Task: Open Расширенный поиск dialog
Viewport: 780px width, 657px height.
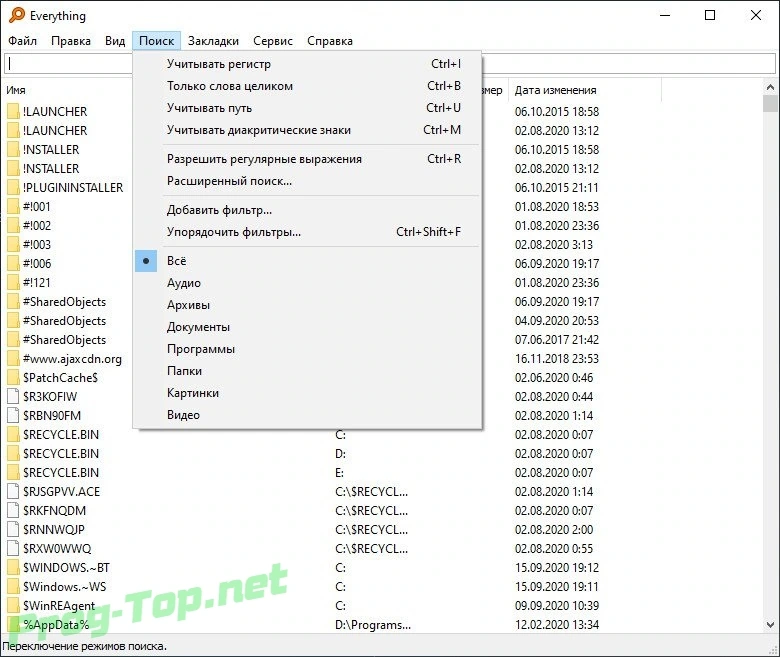Action: click(x=307, y=181)
